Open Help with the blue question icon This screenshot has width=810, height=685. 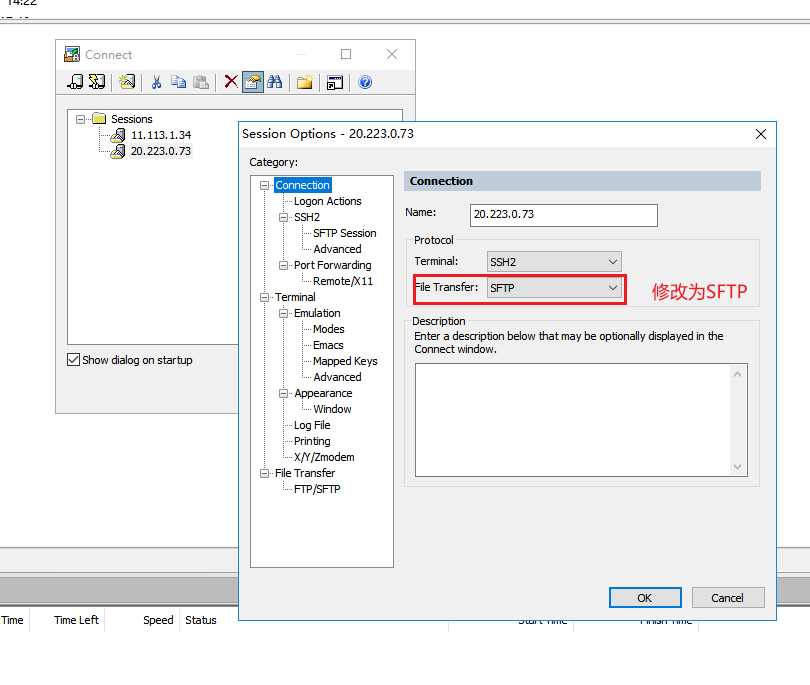(365, 82)
